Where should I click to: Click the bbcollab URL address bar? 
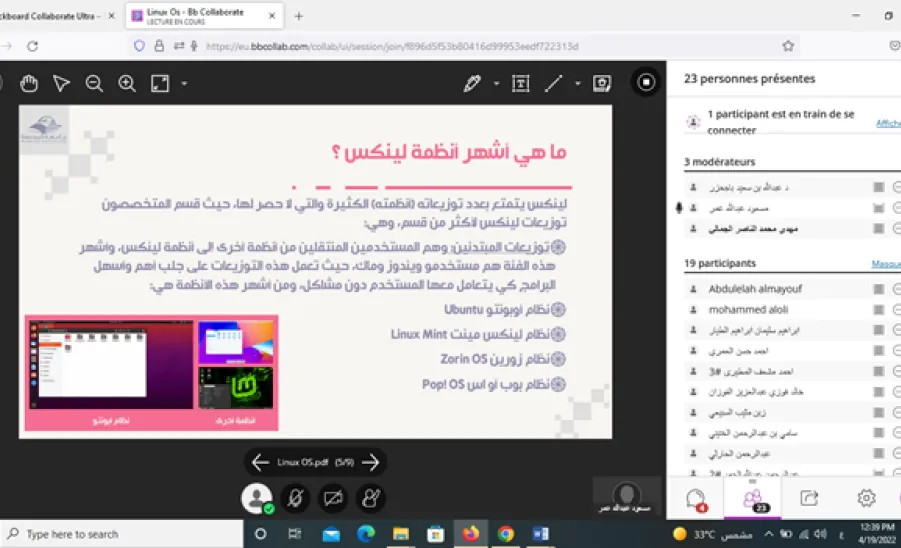point(392,46)
